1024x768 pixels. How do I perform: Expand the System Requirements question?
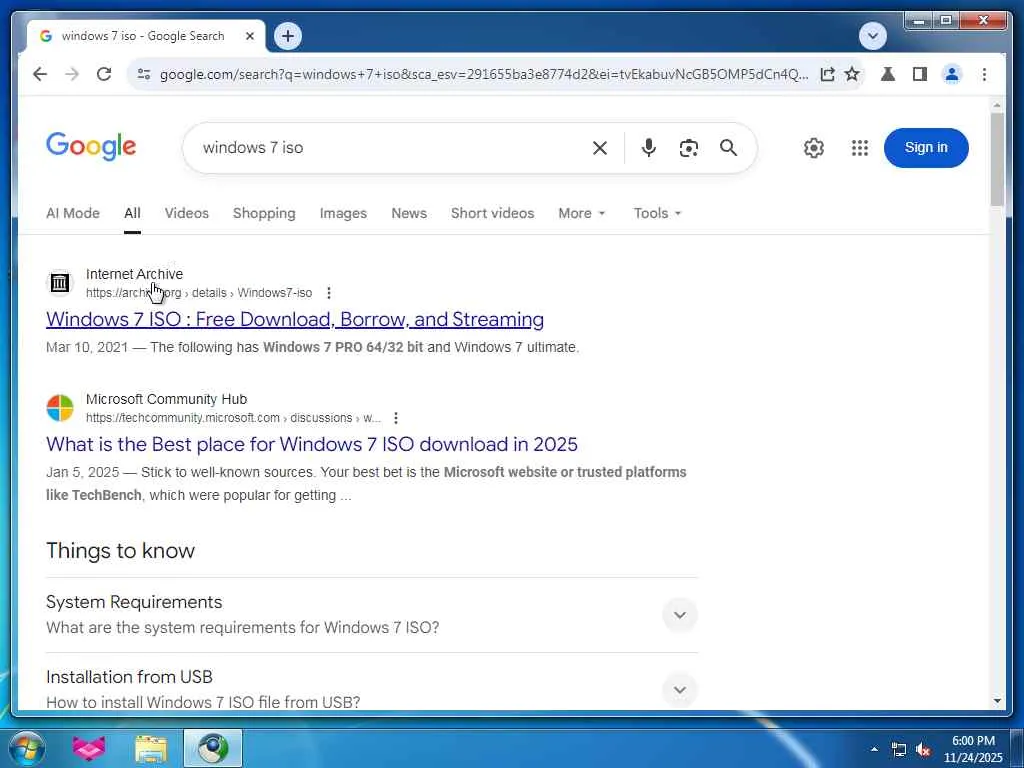click(x=679, y=615)
